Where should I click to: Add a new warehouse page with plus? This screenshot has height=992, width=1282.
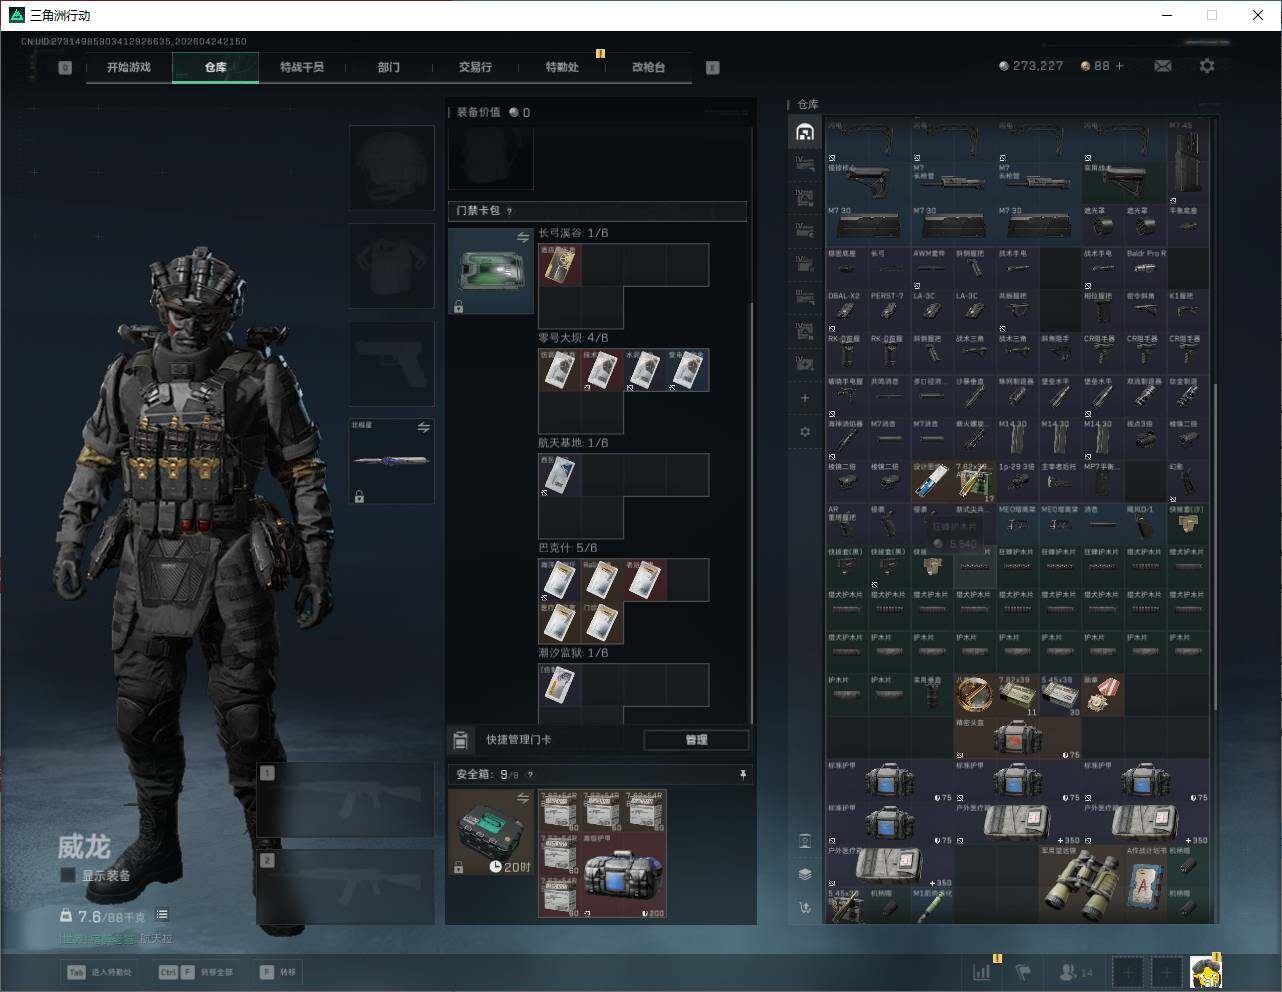[805, 398]
